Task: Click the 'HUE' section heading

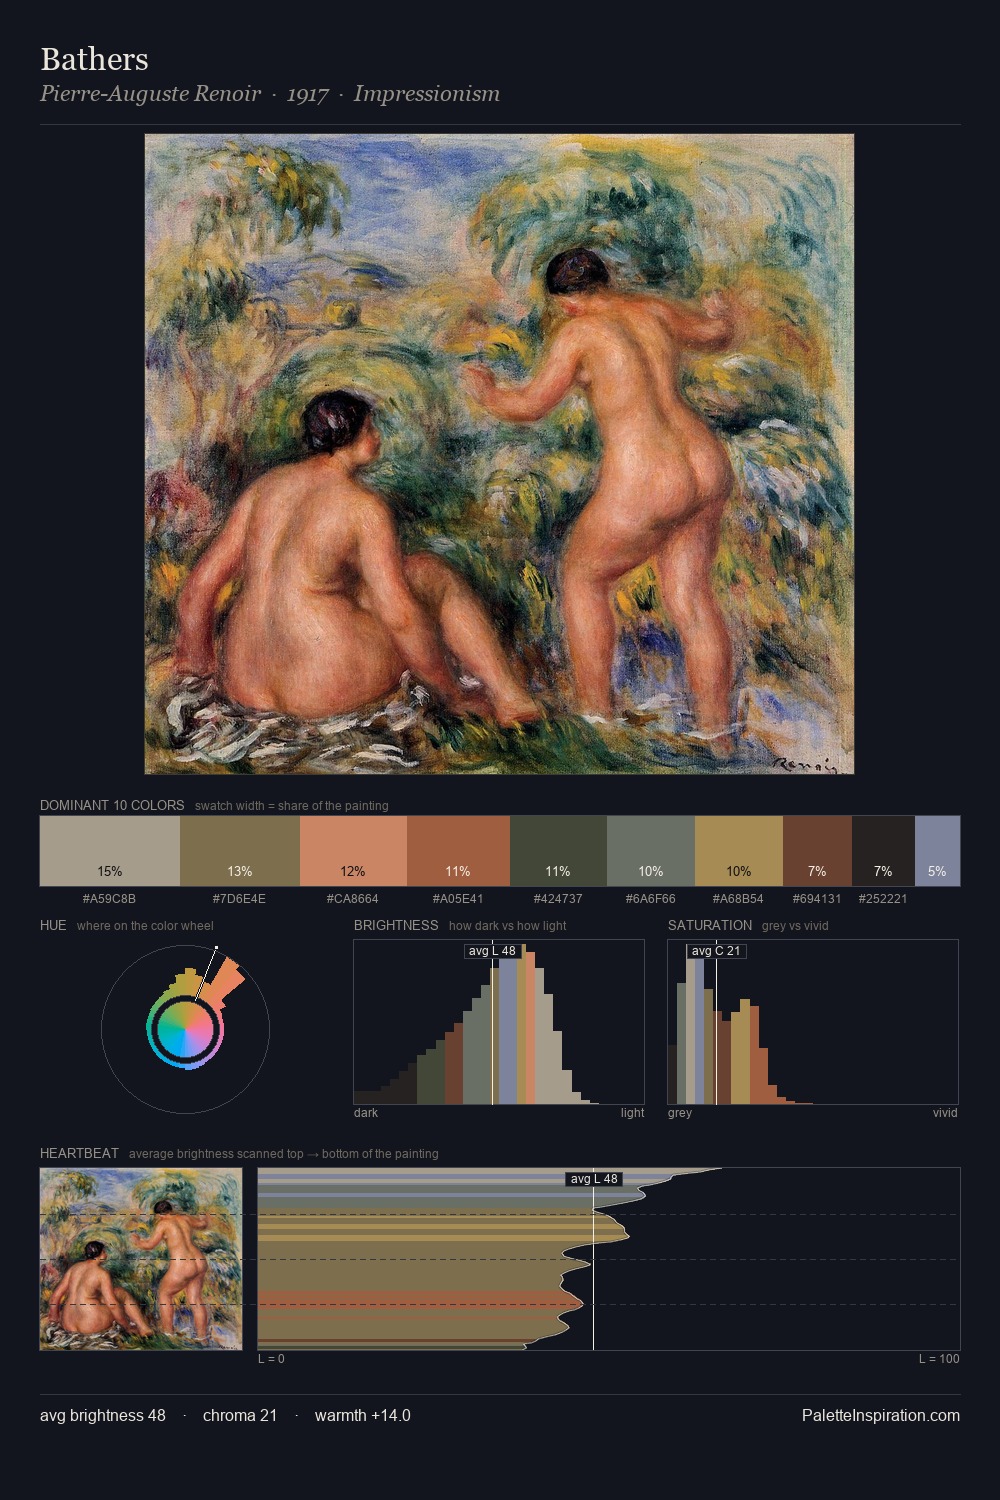Action: click(53, 925)
